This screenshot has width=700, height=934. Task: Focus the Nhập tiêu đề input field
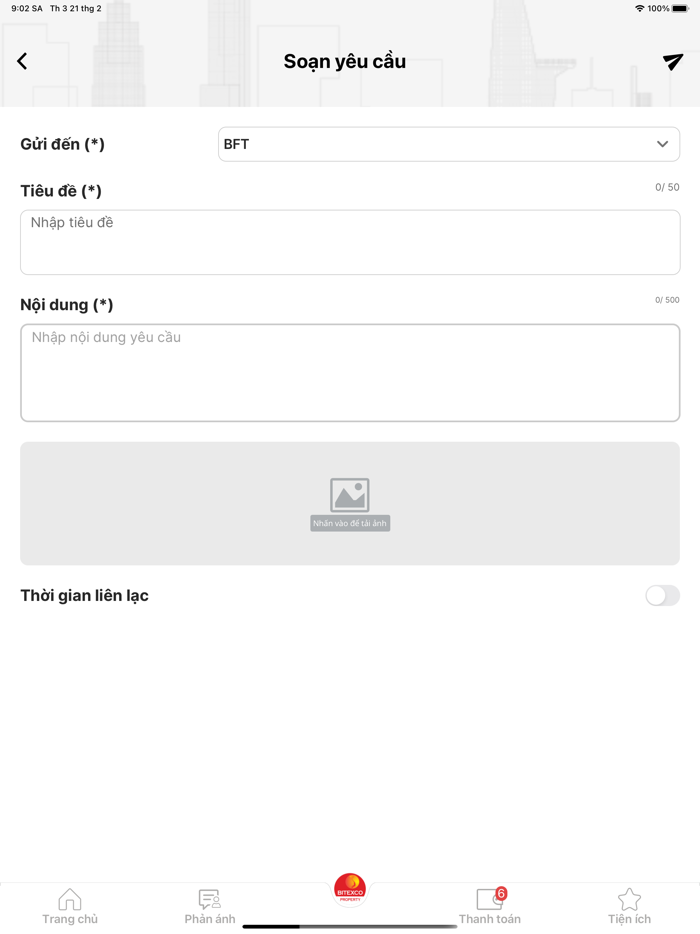350,242
